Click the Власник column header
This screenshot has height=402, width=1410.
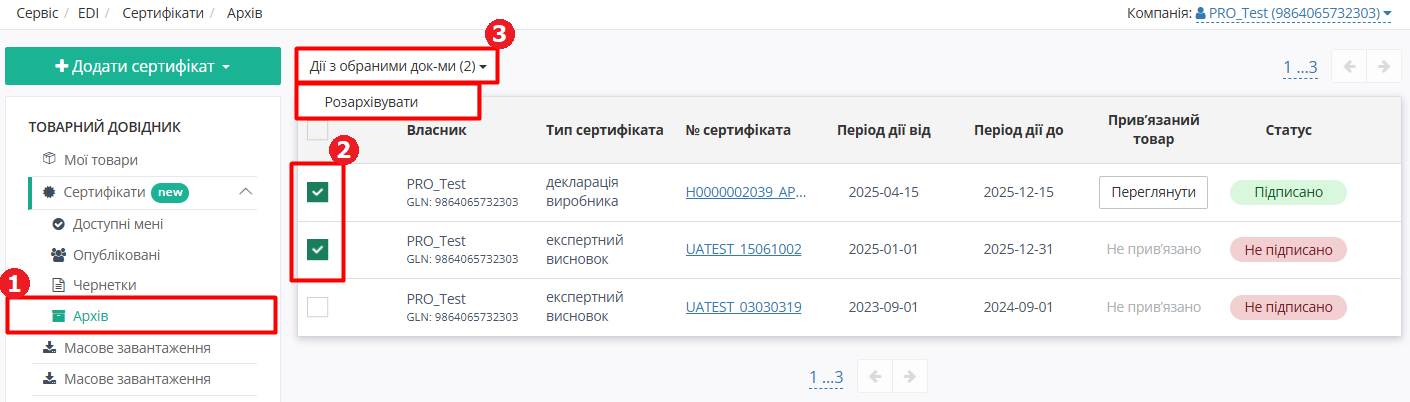437,130
